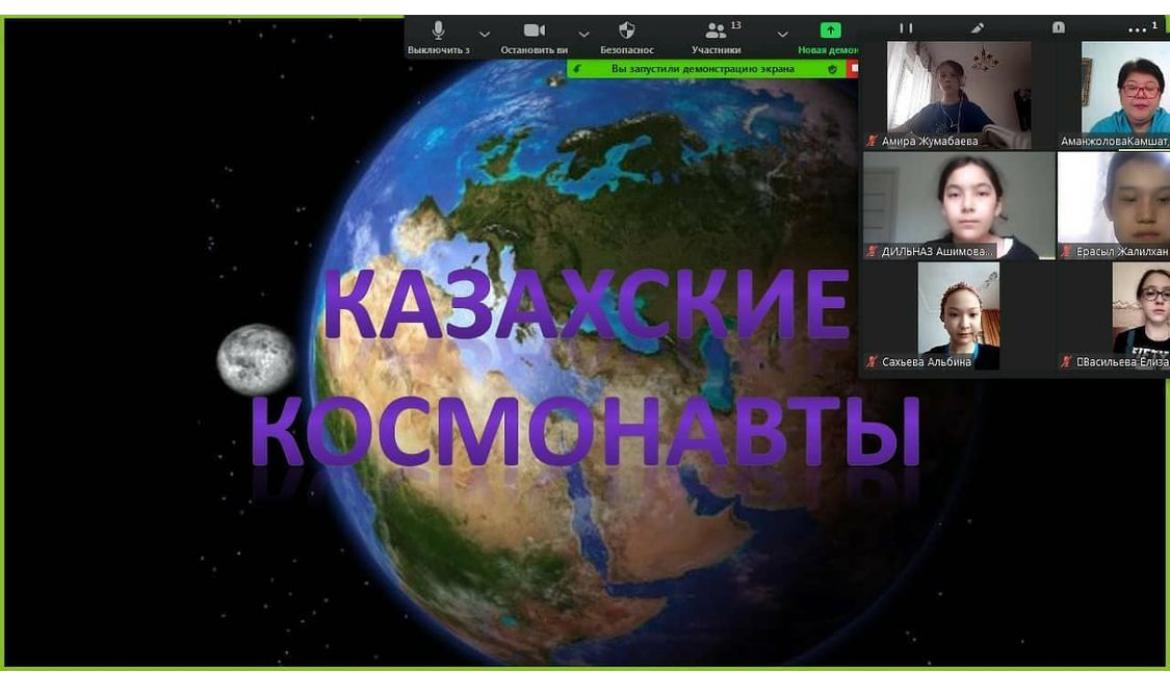Click shield icon on green sharing banner
The image size is (1170, 683).
coord(832,69)
